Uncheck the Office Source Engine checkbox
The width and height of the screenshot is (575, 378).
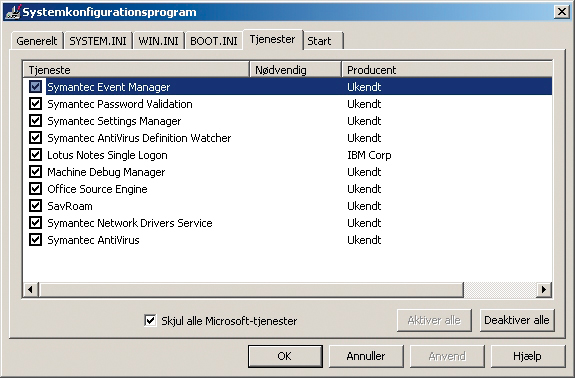36,189
